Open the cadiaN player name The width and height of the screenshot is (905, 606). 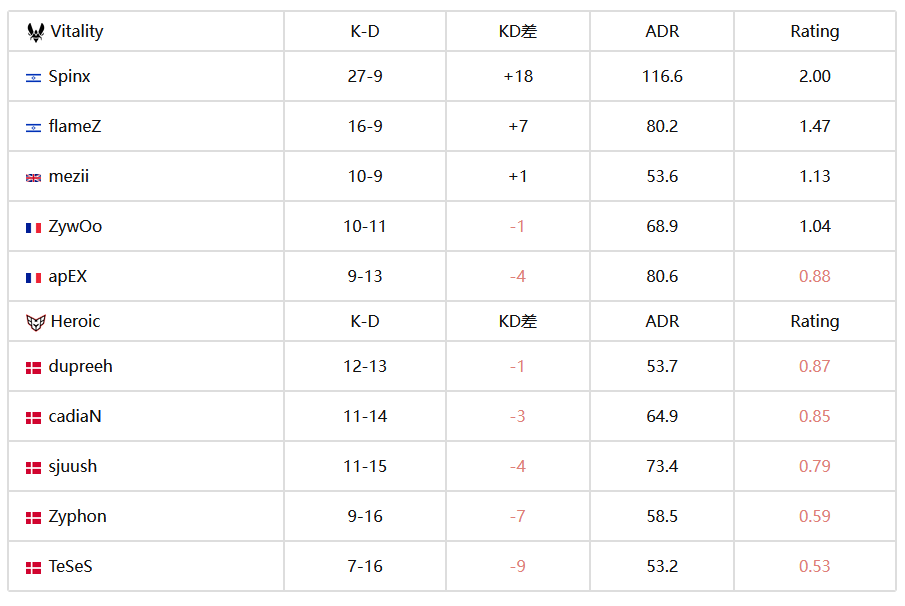[75, 416]
